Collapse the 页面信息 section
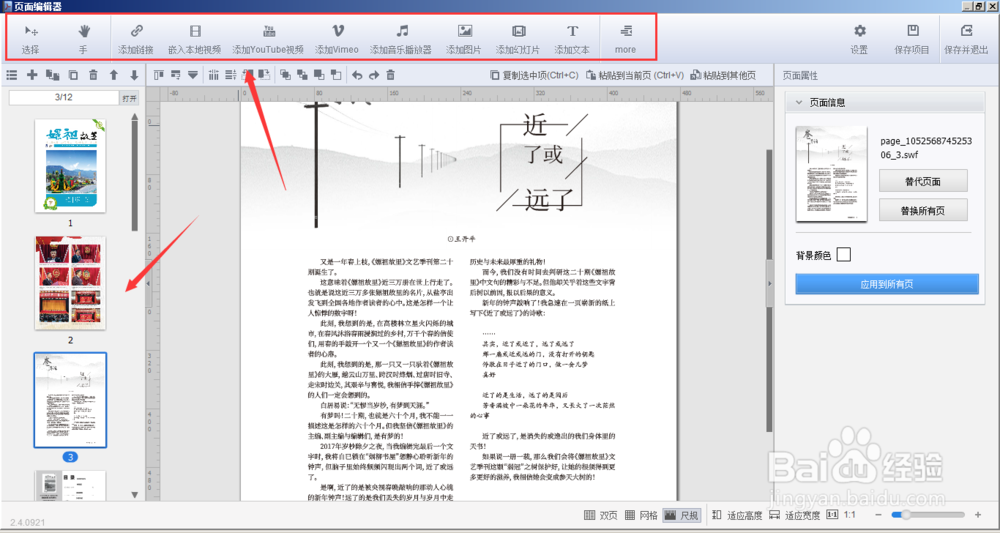The width and height of the screenshot is (1000, 533). tap(799, 102)
